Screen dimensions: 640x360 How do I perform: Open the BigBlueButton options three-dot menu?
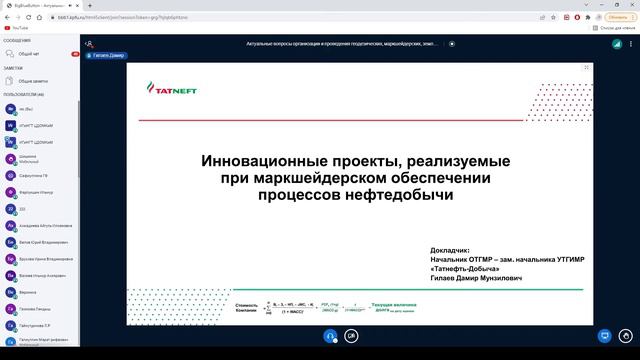pos(631,44)
